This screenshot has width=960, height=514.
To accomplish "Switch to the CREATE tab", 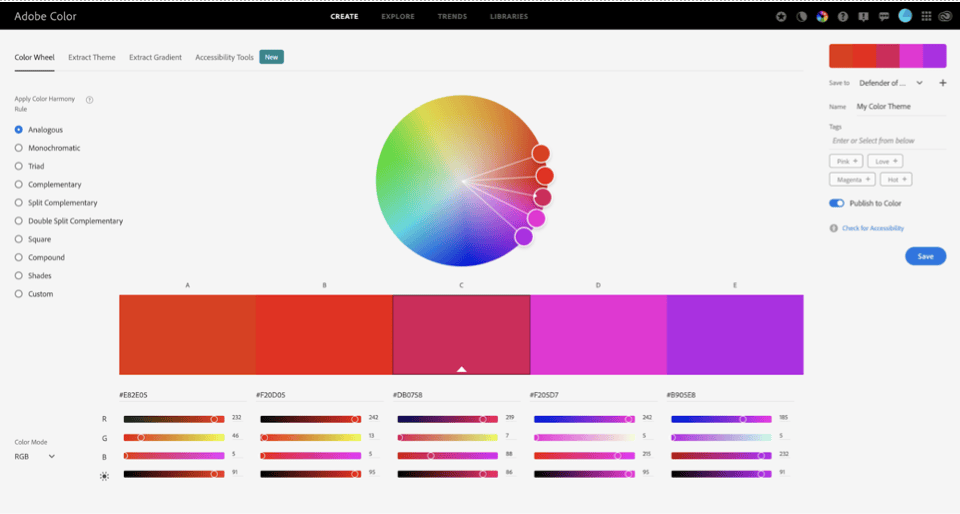I will click(x=344, y=17).
